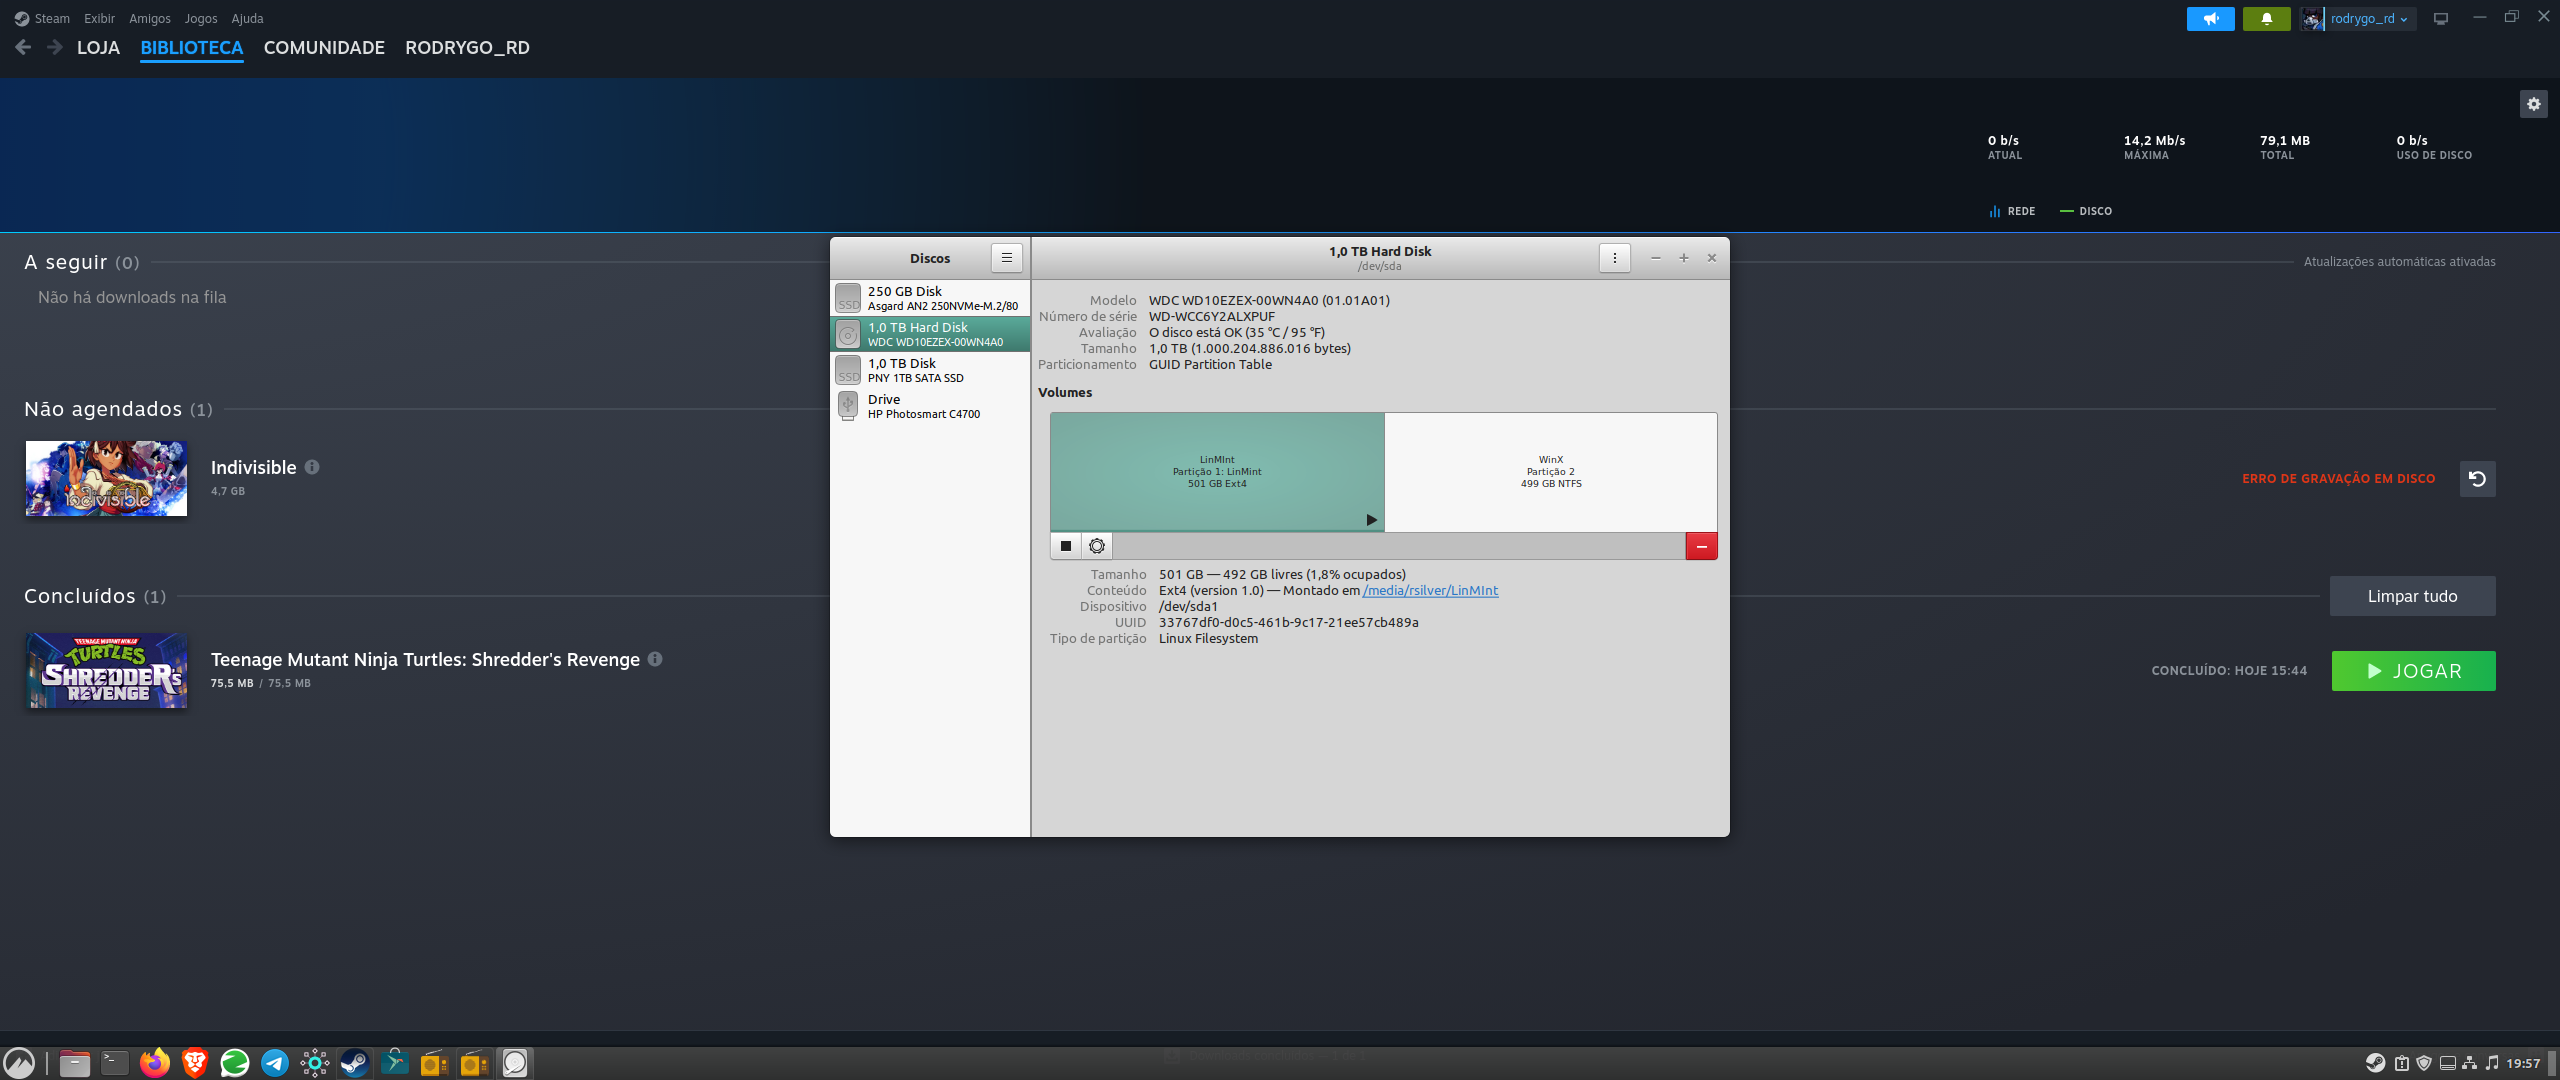Open Brave browser from the taskbar
The width and height of the screenshot is (2560, 1080).
[x=195, y=1063]
